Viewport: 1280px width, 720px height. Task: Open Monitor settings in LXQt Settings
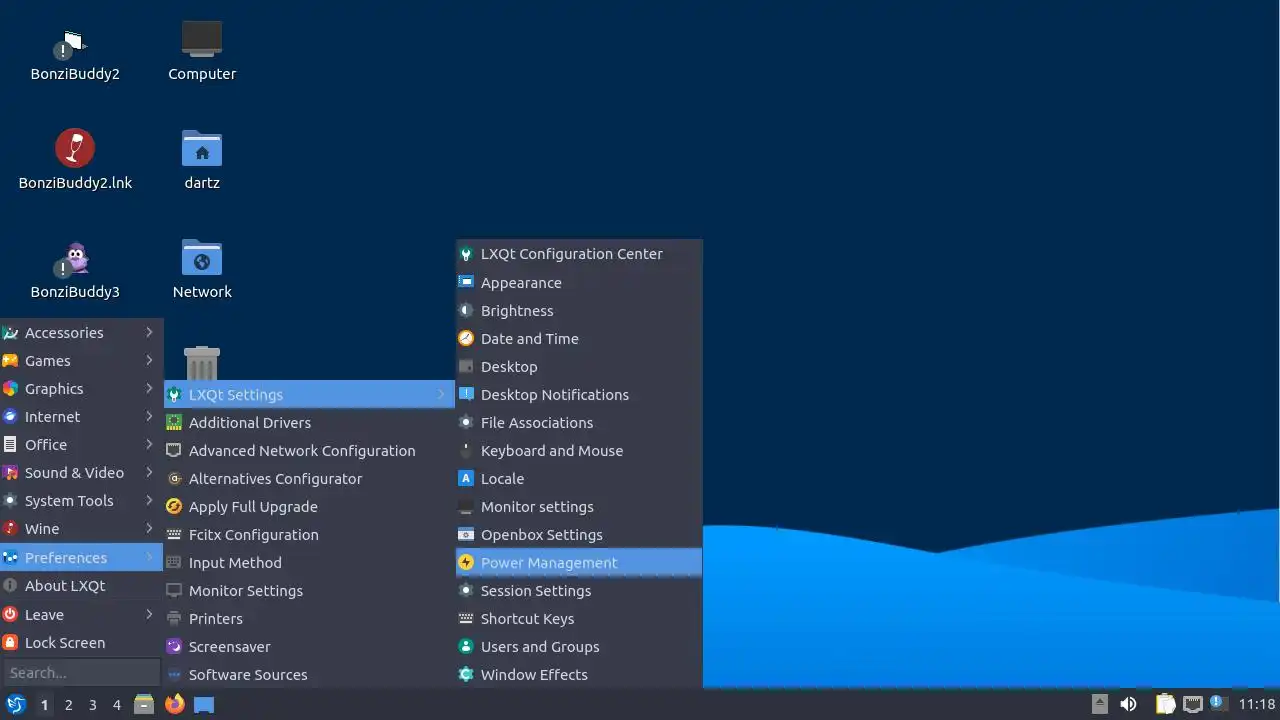(x=579, y=506)
